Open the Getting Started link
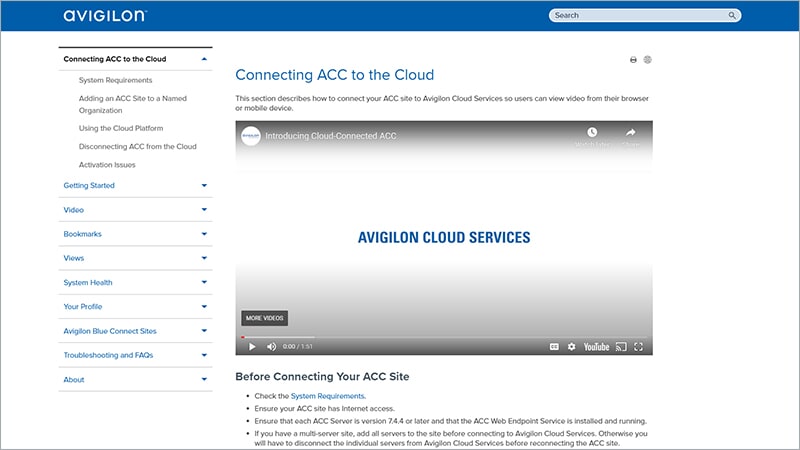Screen dimensions: 800x450 pos(89,185)
